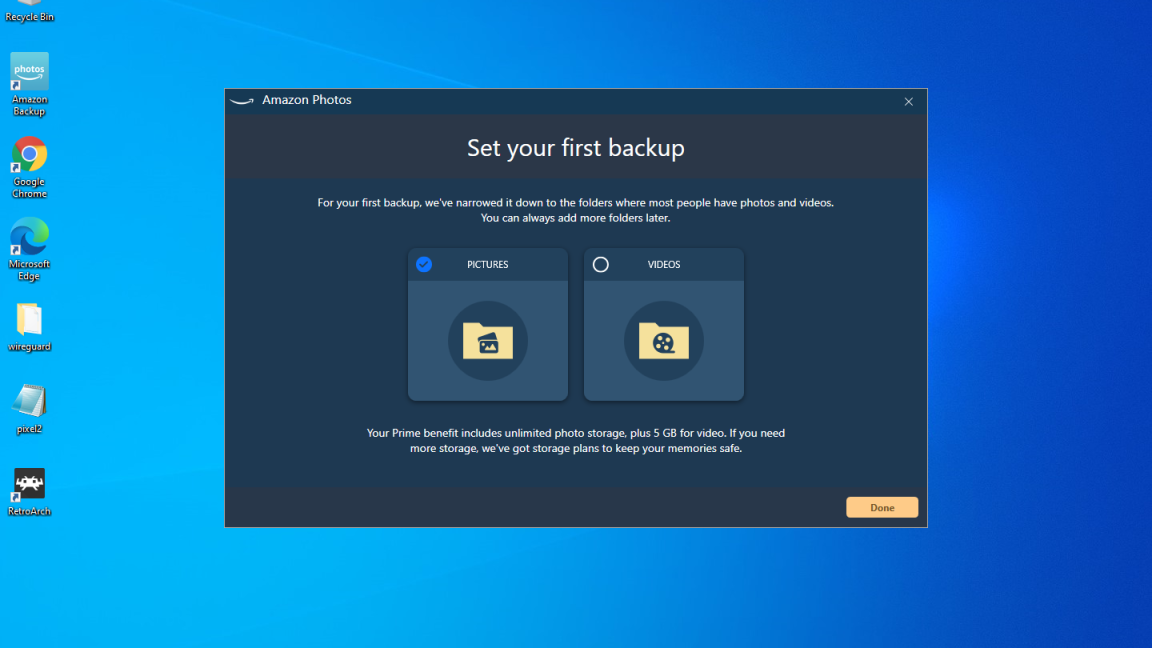
Task: Click the Pictures folder icon with image
Action: (x=488, y=341)
